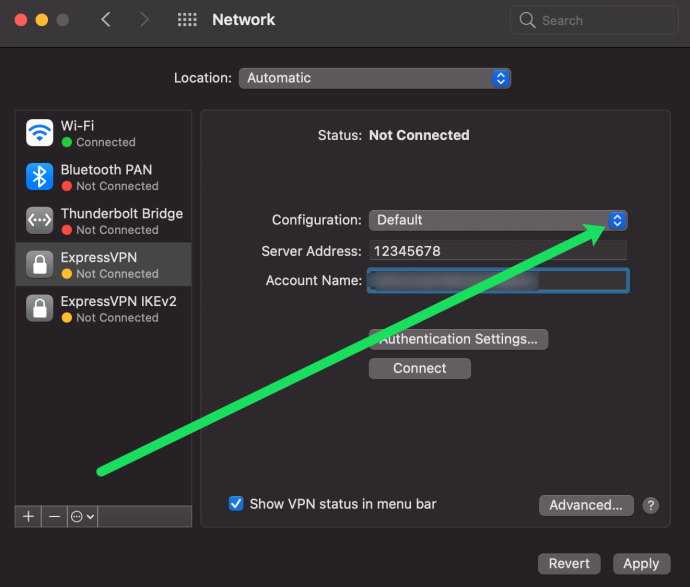690x587 pixels.
Task: Focus the Server Address field
Action: (x=498, y=251)
